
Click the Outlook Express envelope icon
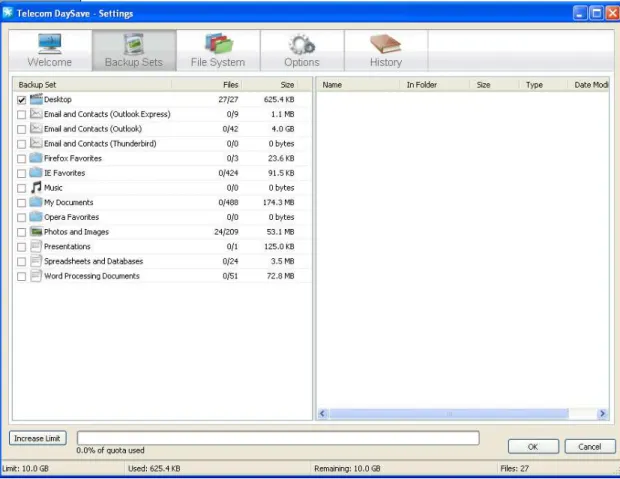pos(36,114)
